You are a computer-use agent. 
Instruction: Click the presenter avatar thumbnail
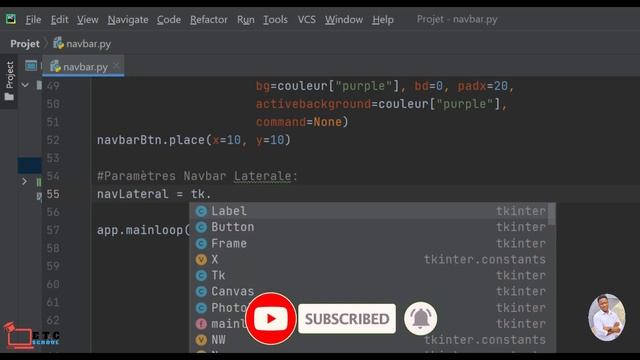[x=607, y=317]
